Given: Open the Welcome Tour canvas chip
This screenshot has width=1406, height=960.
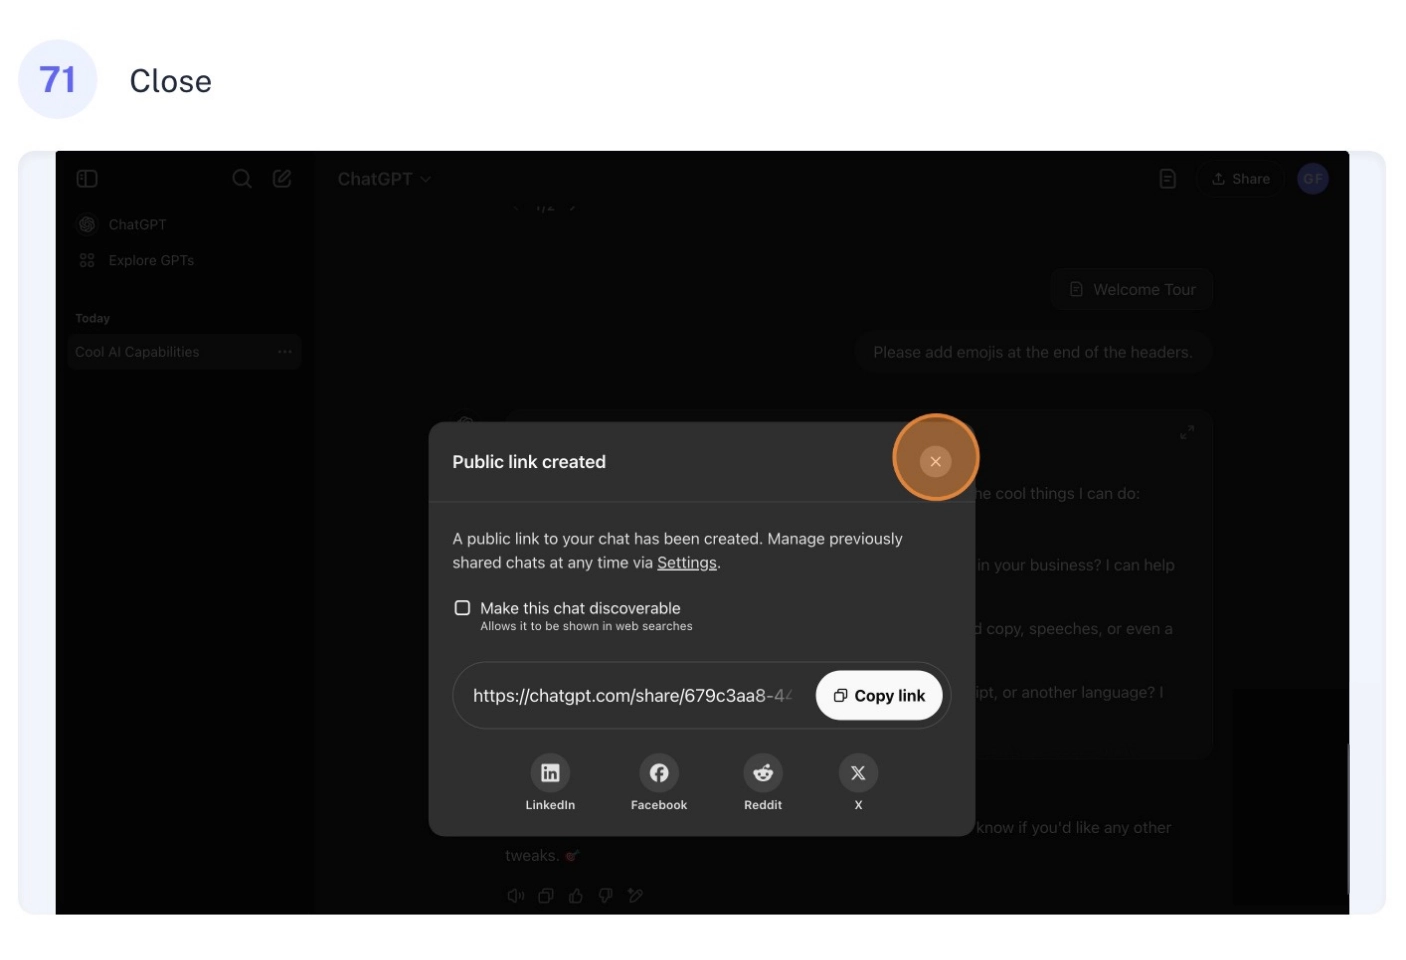Looking at the screenshot, I should tap(1132, 289).
